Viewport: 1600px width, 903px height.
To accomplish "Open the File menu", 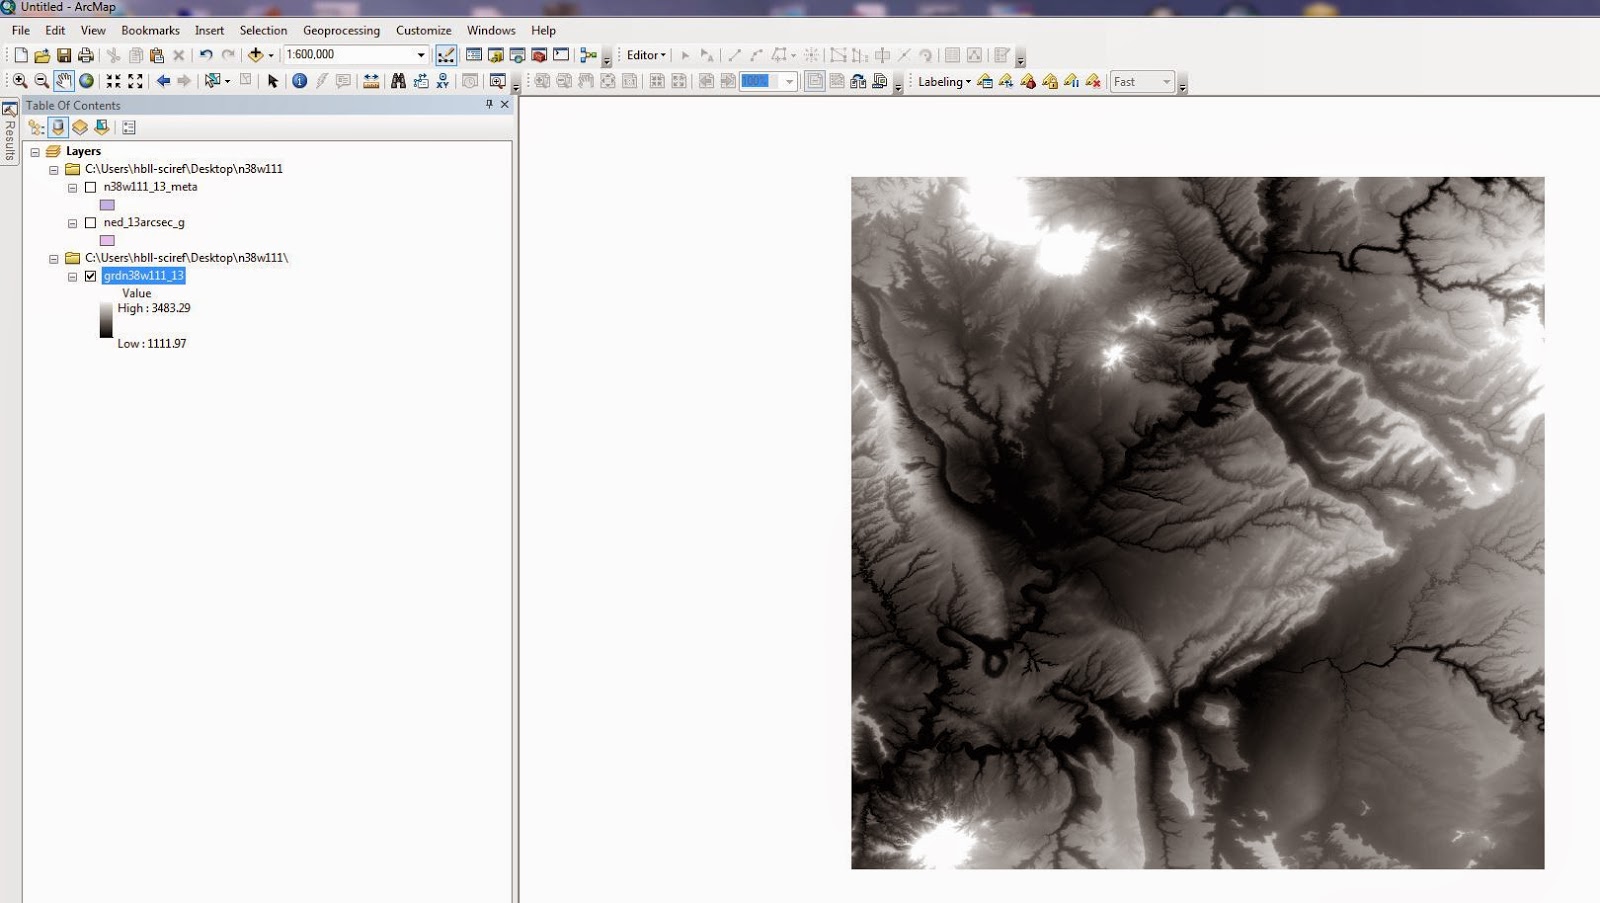I will pyautogui.click(x=21, y=30).
